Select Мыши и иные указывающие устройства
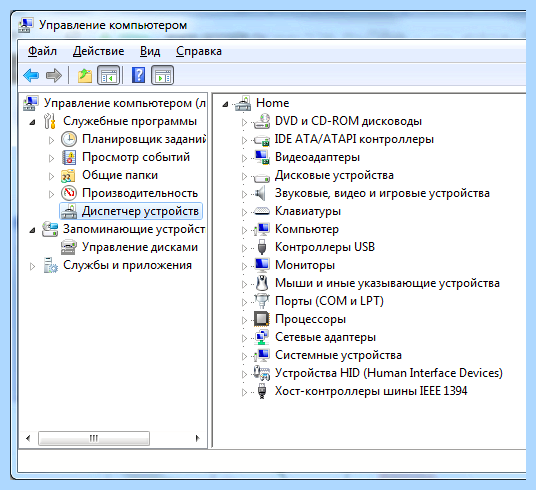536x490 pixels. tap(387, 283)
